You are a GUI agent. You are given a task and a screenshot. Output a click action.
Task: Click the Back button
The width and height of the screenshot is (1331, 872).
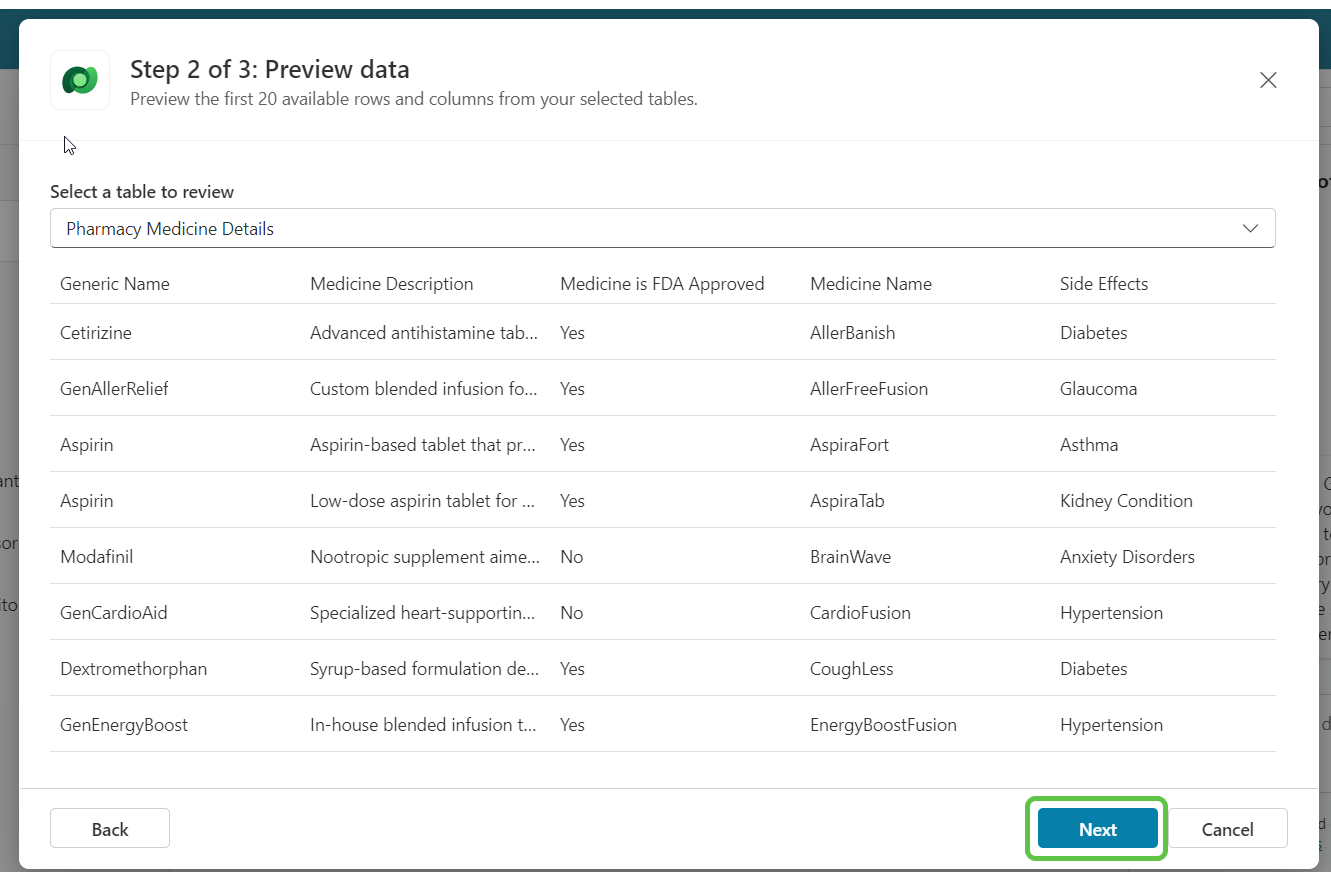[x=109, y=828]
